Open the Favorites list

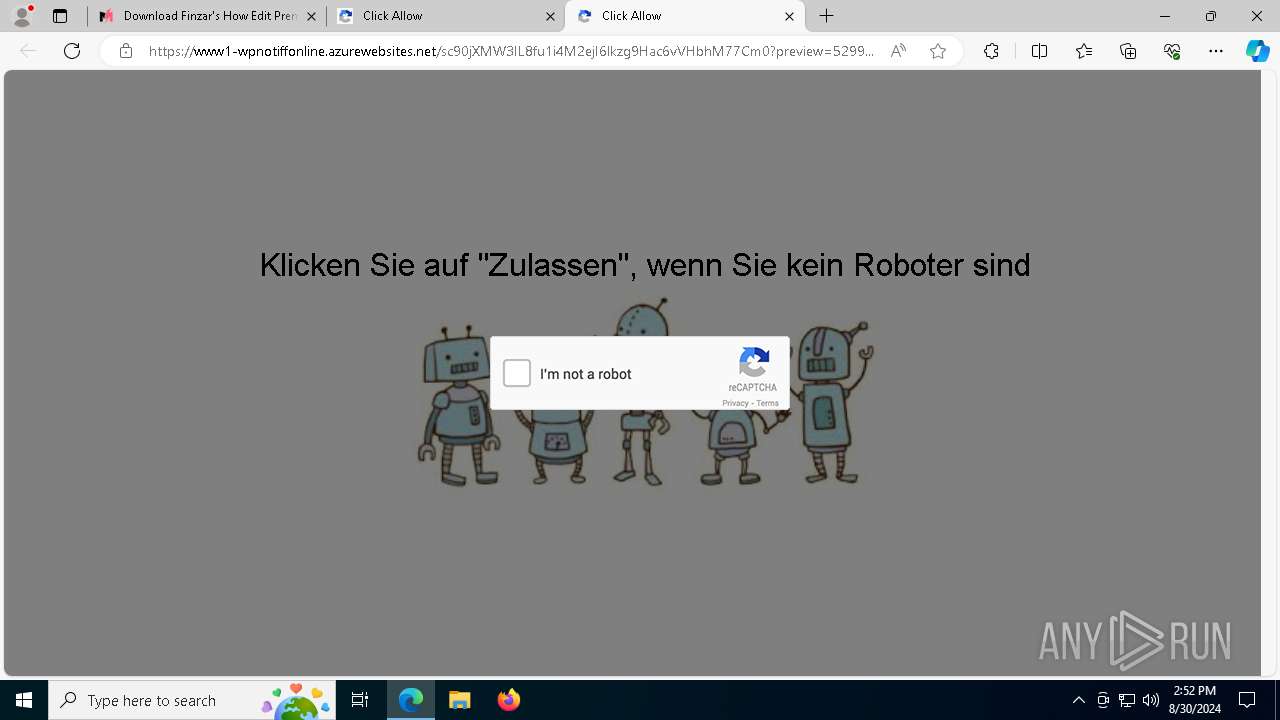coord(1084,51)
